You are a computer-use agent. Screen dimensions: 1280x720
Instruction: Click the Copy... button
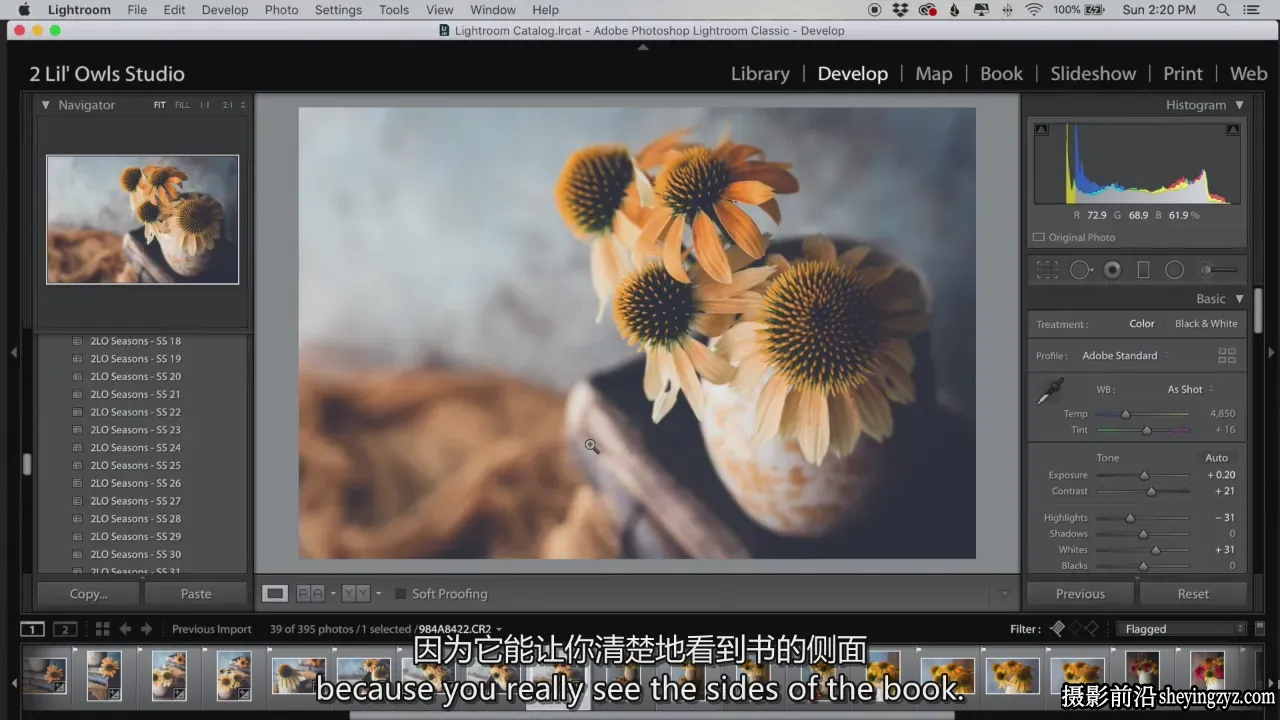88,594
